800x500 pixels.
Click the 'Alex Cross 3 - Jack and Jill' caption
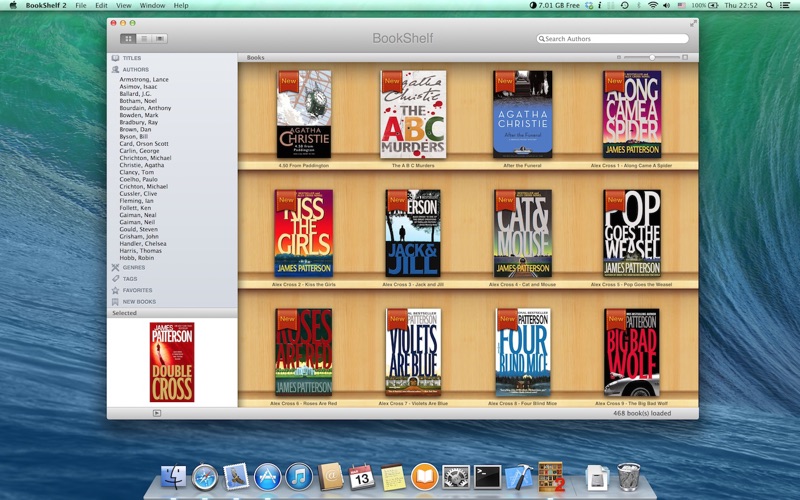pyautogui.click(x=413, y=285)
